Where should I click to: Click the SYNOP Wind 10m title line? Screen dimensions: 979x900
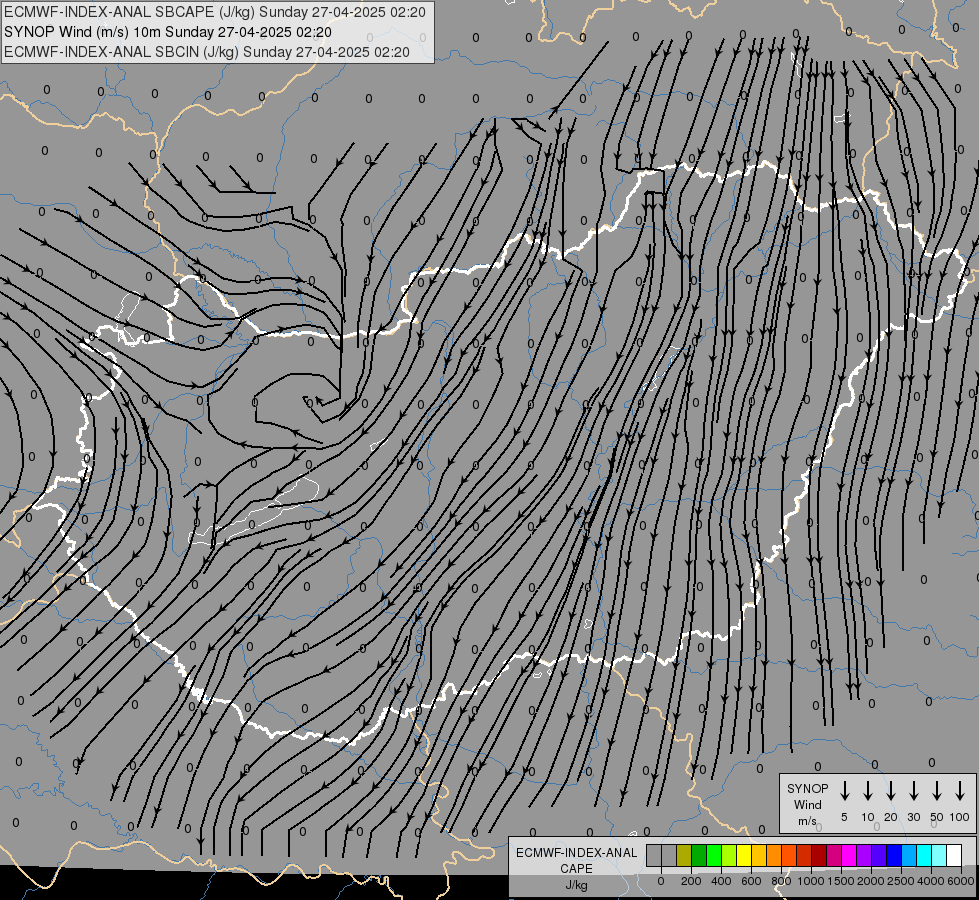coord(168,32)
